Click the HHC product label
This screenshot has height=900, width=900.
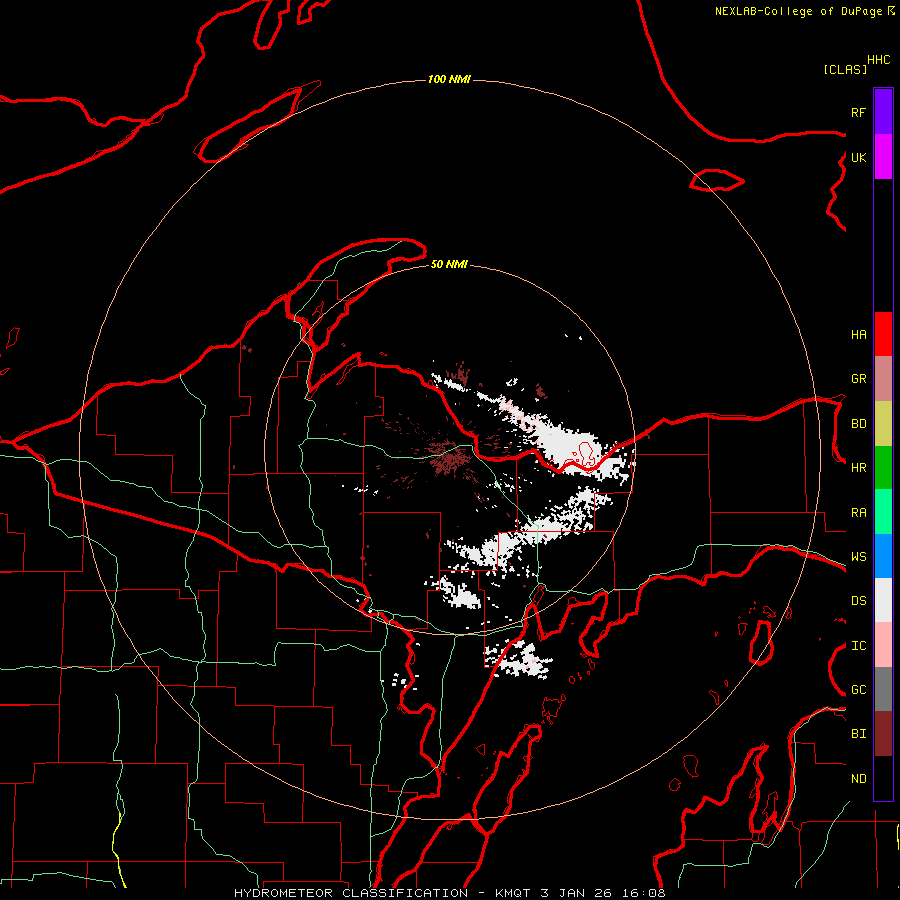[879, 60]
